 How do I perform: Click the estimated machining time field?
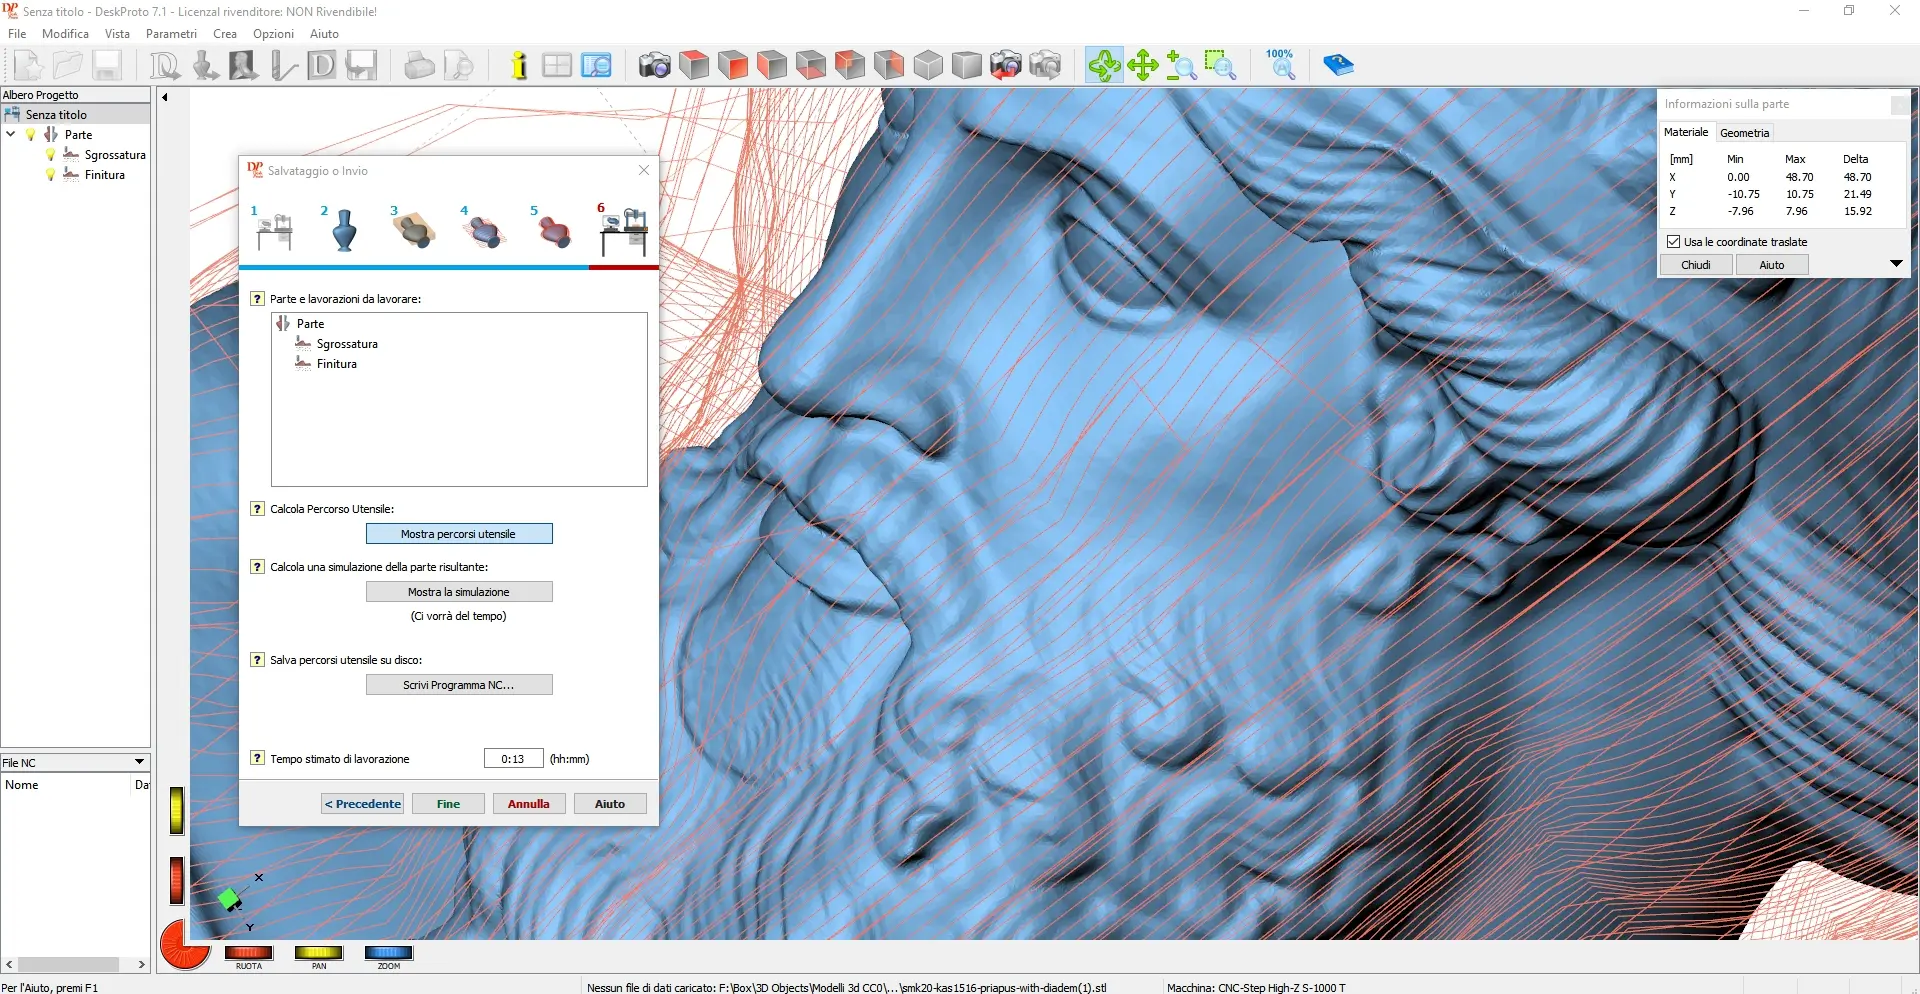click(x=513, y=759)
